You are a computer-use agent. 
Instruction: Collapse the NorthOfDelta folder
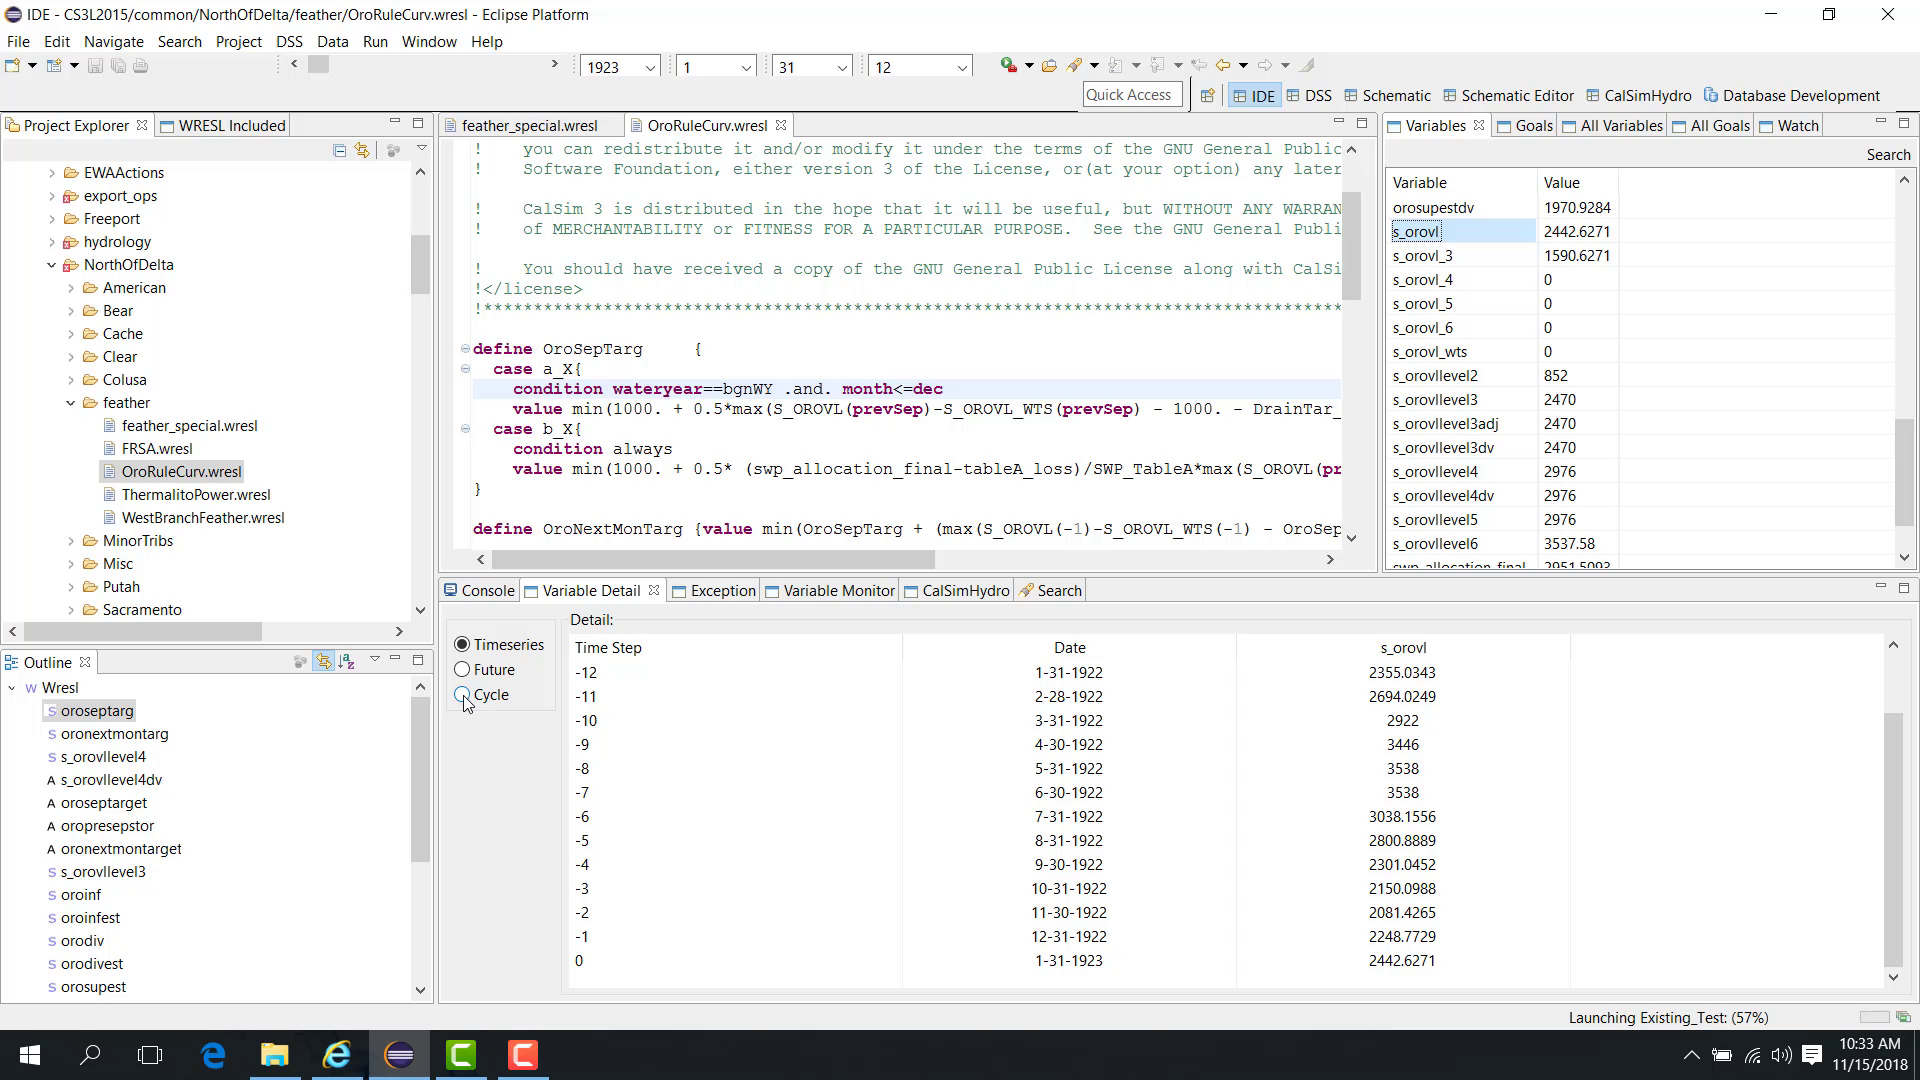52,265
